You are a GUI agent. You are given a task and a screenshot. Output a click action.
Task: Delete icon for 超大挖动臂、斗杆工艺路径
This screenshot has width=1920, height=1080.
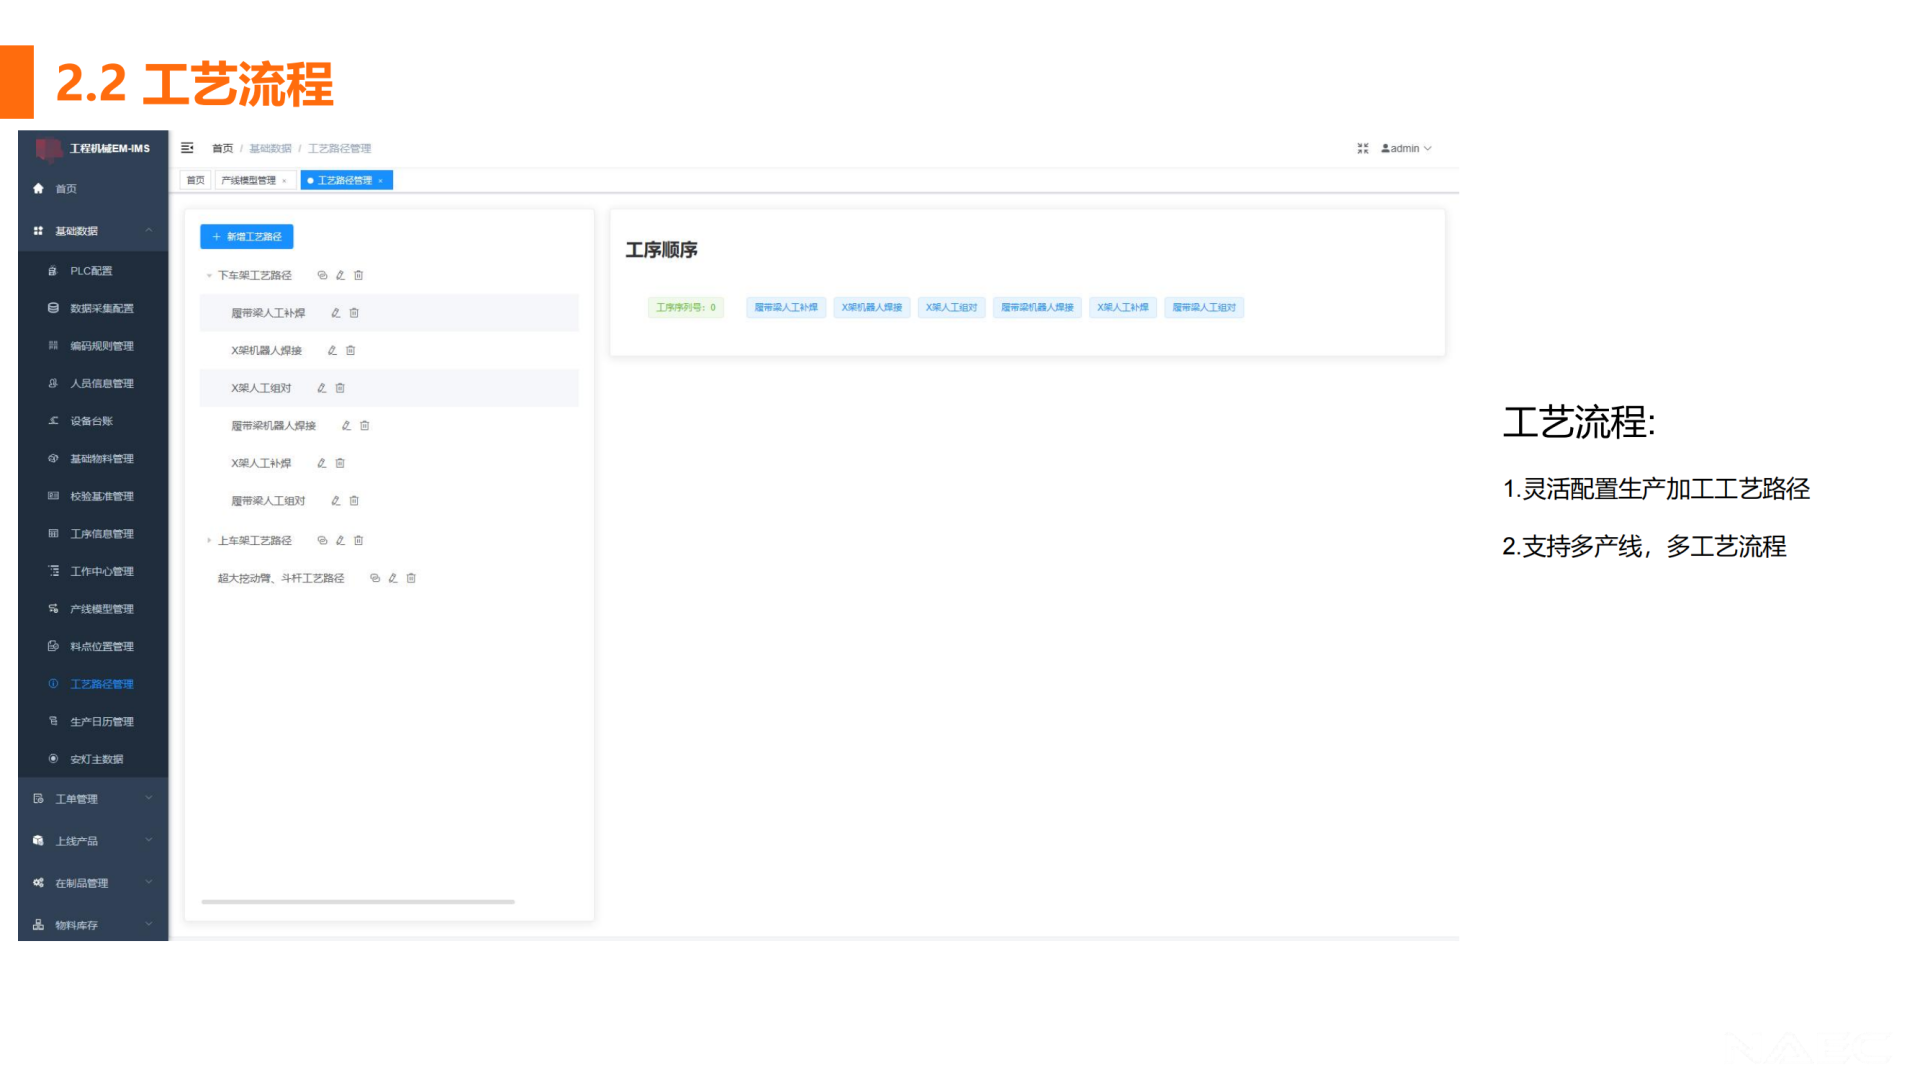click(411, 578)
